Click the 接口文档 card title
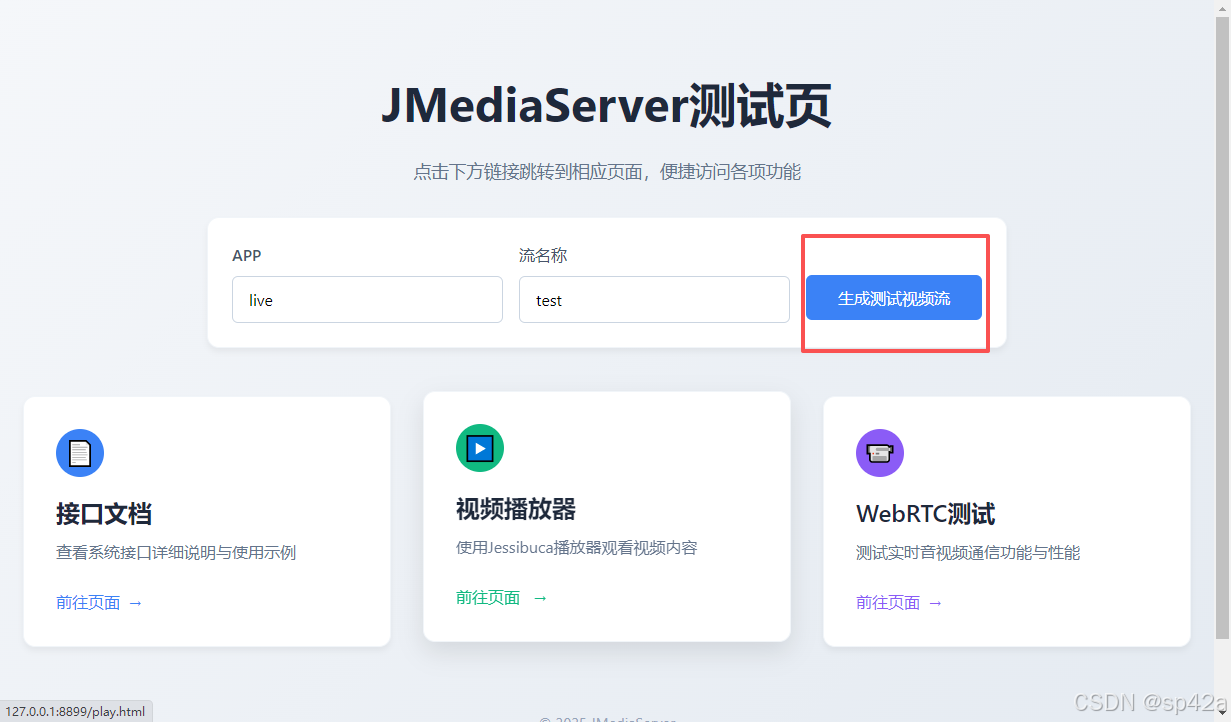The width and height of the screenshot is (1231, 722). (x=104, y=514)
